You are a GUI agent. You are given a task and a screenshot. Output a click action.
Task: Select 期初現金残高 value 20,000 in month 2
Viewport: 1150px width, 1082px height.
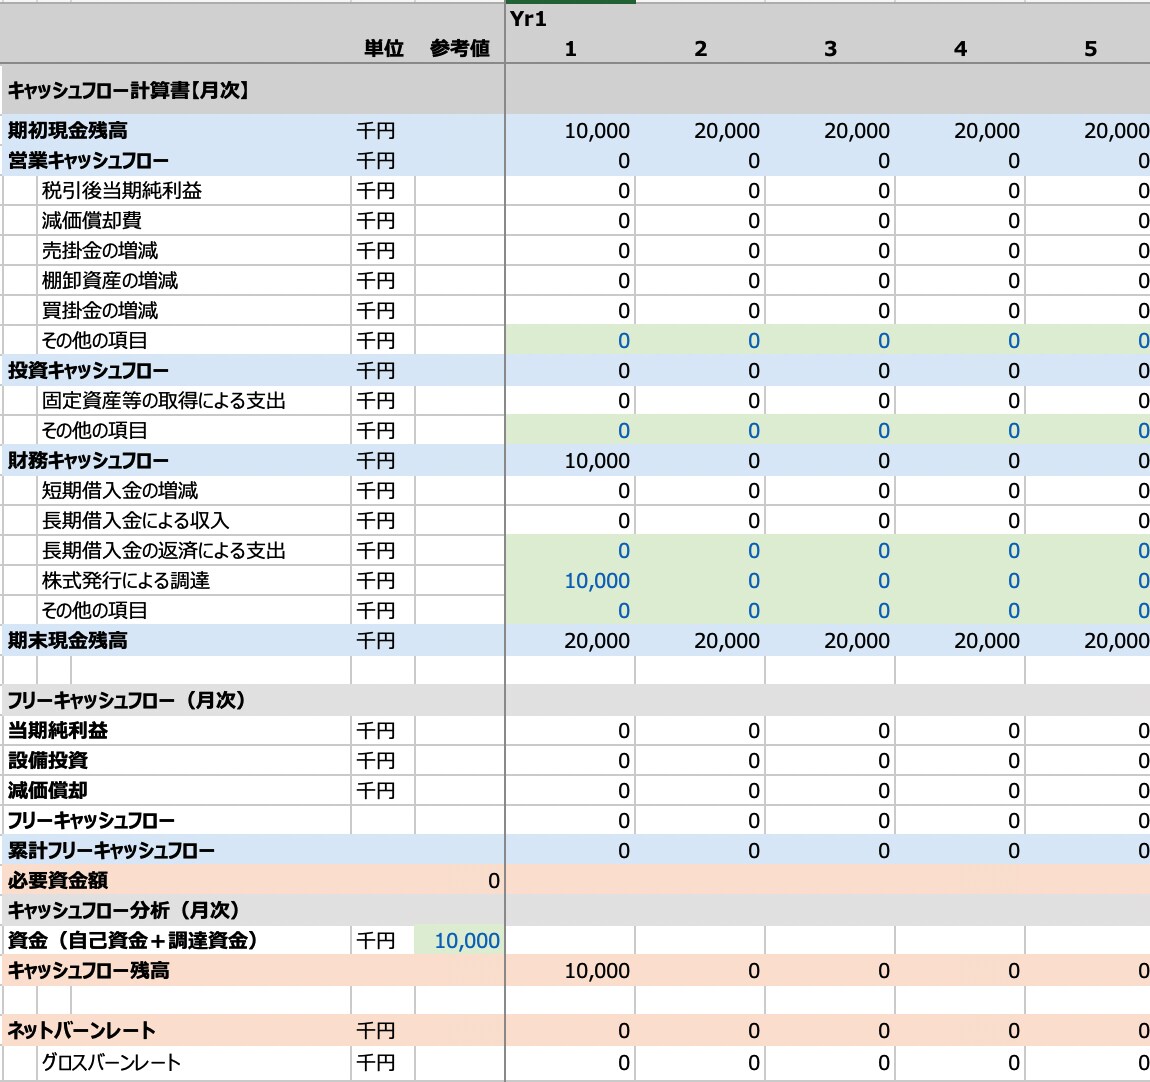pyautogui.click(x=727, y=131)
